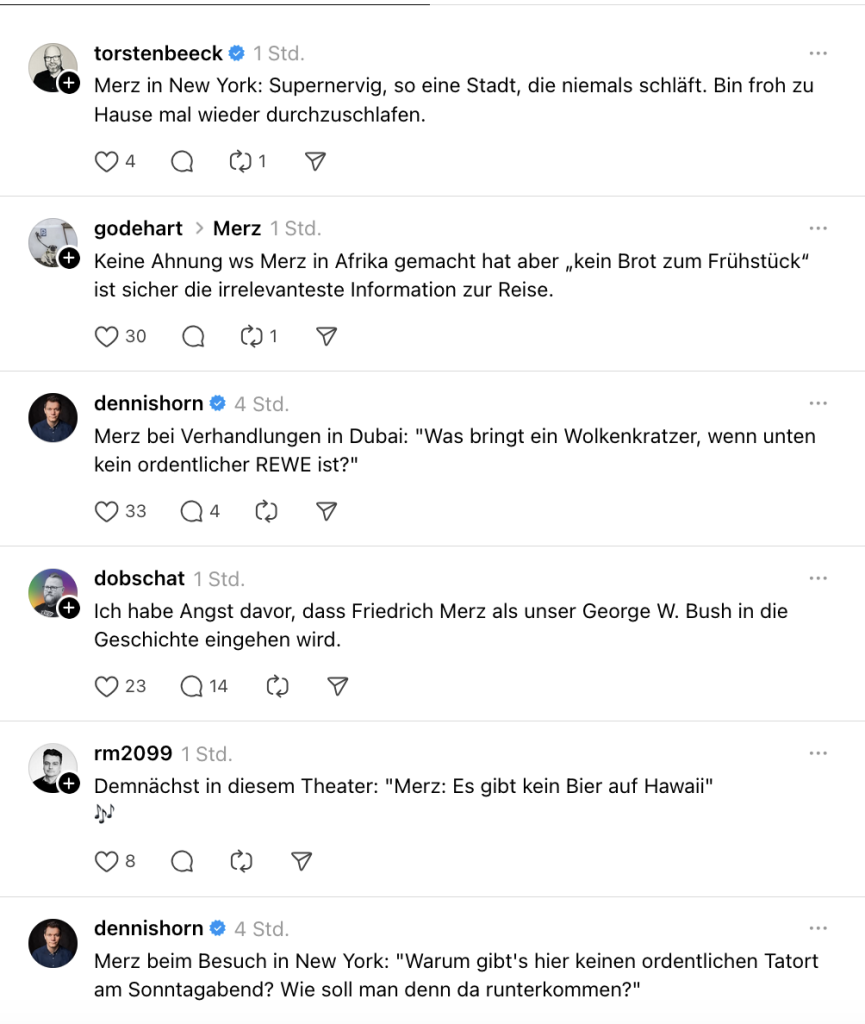Screen dimensions: 865x1024
Task: Open dennishorn's profile from Dubai post username
Action: pyautogui.click(x=148, y=403)
